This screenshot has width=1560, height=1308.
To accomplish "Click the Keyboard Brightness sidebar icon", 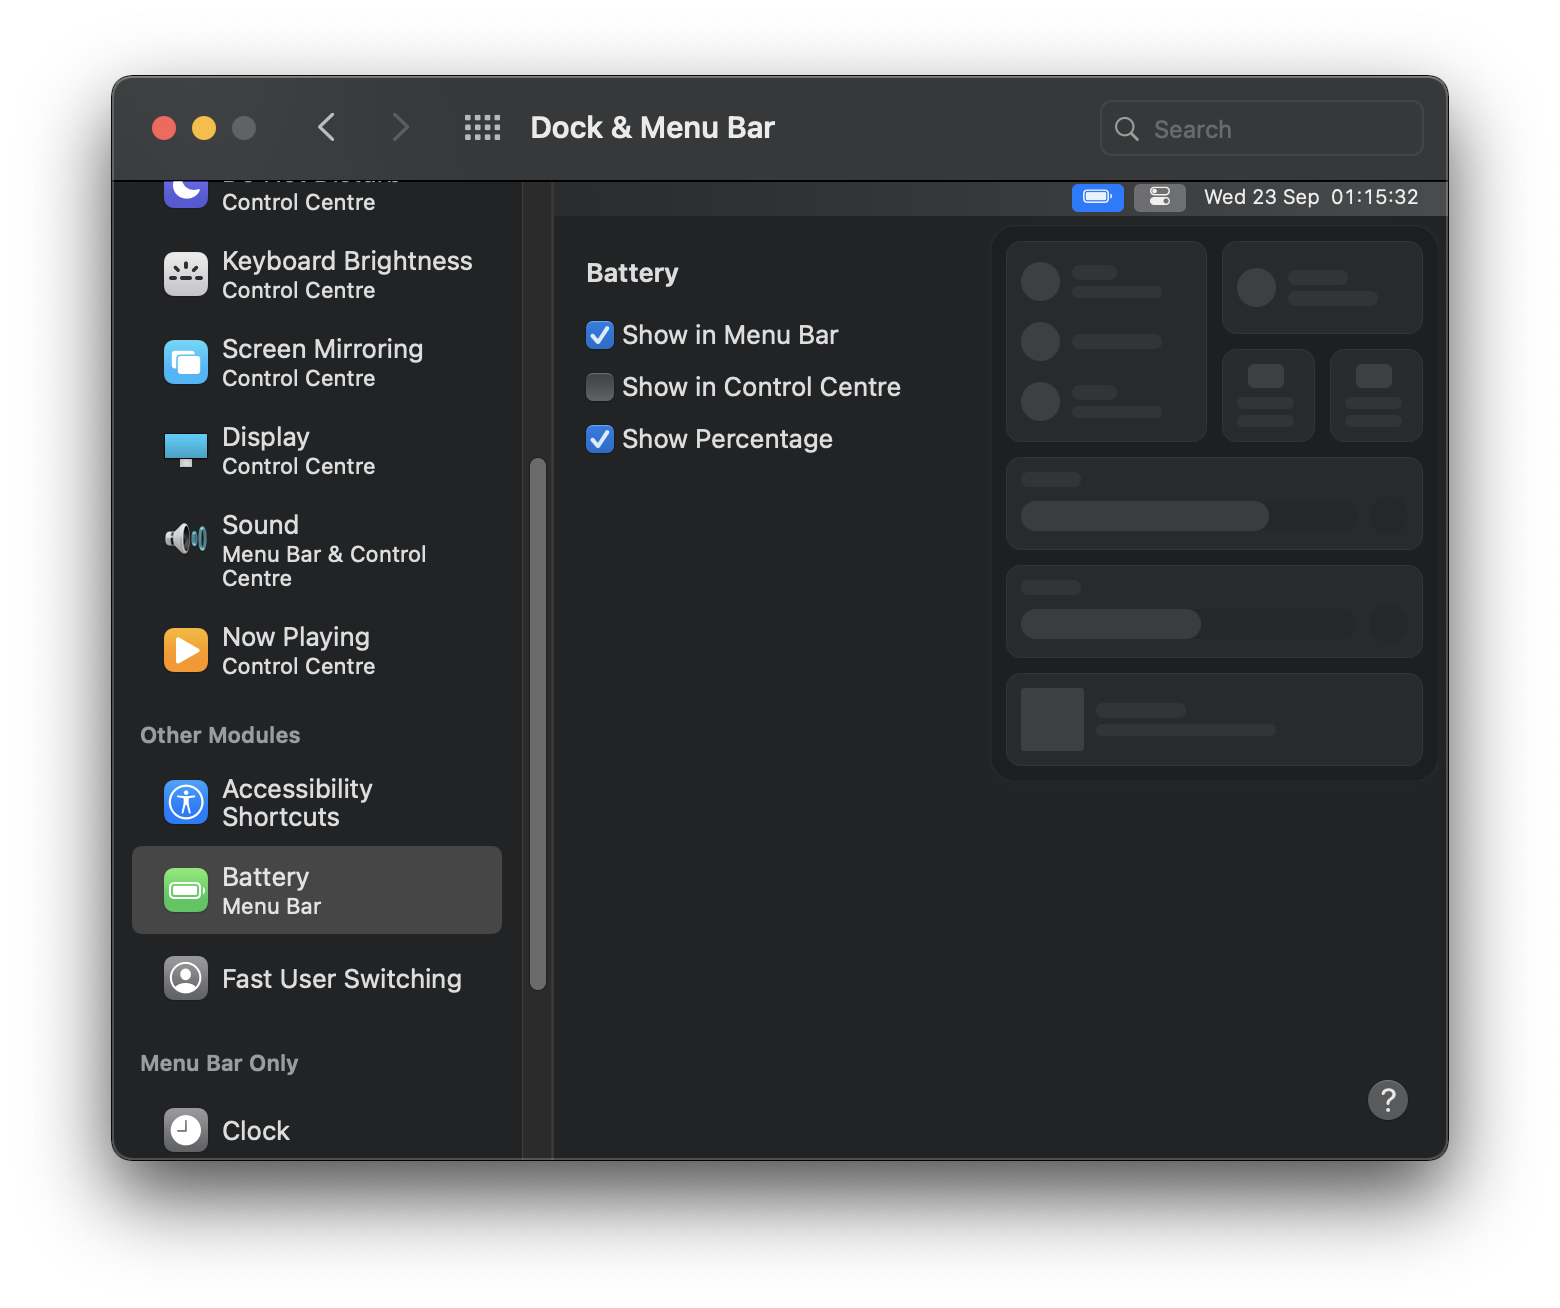I will 186,274.
